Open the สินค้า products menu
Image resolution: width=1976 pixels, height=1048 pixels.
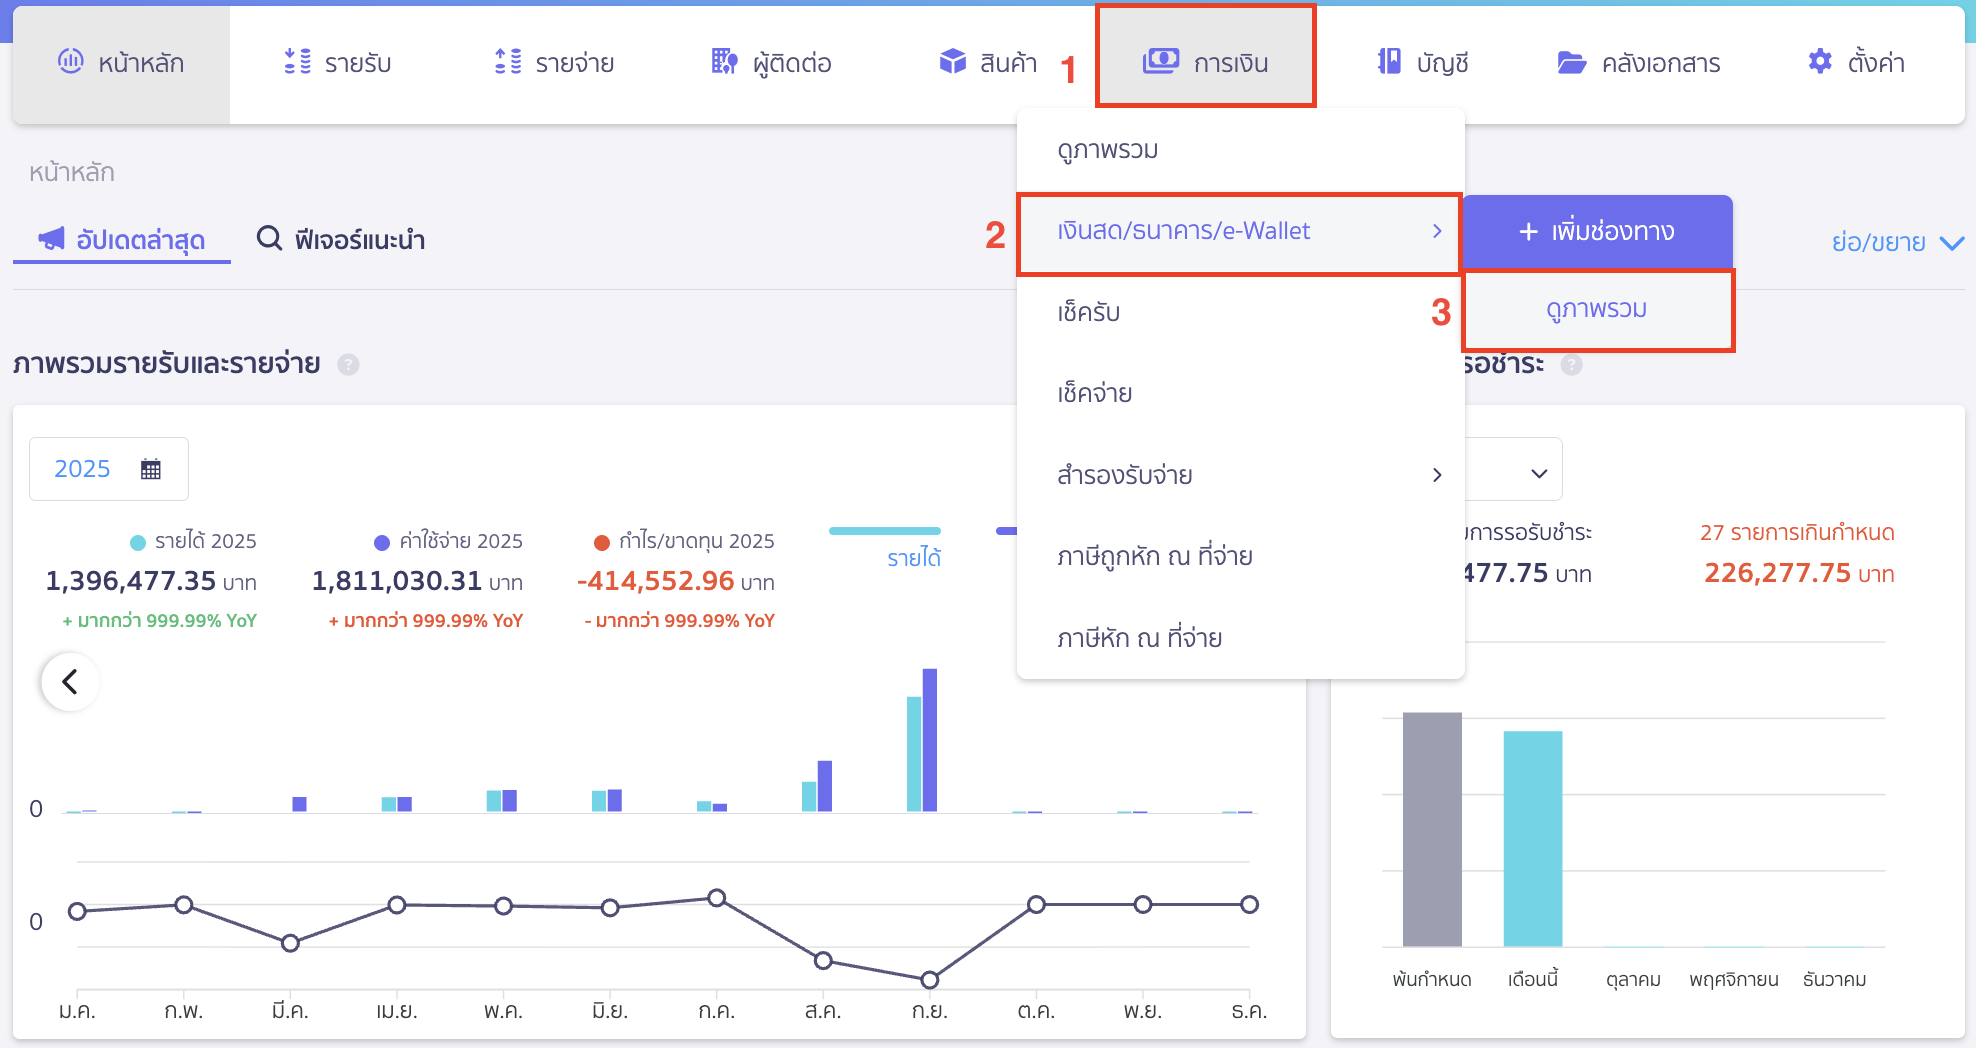tap(988, 63)
